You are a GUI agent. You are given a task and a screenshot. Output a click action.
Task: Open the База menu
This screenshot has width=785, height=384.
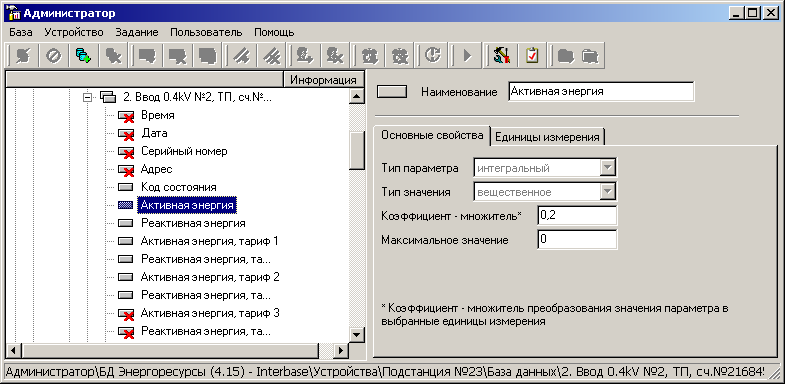tap(21, 33)
